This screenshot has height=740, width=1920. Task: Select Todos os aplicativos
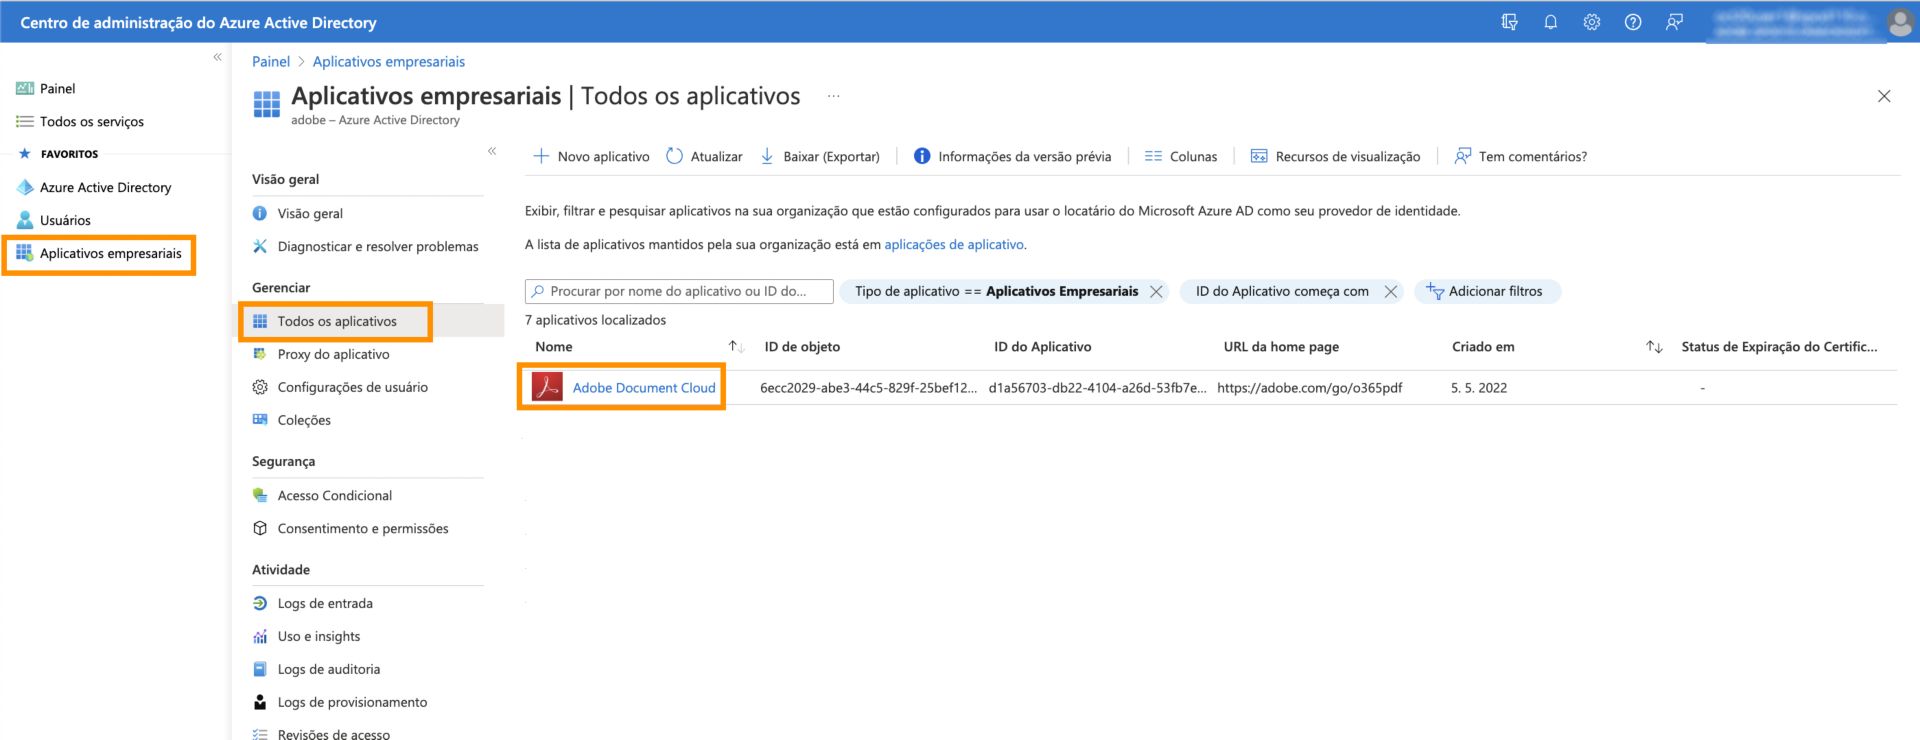coord(337,321)
